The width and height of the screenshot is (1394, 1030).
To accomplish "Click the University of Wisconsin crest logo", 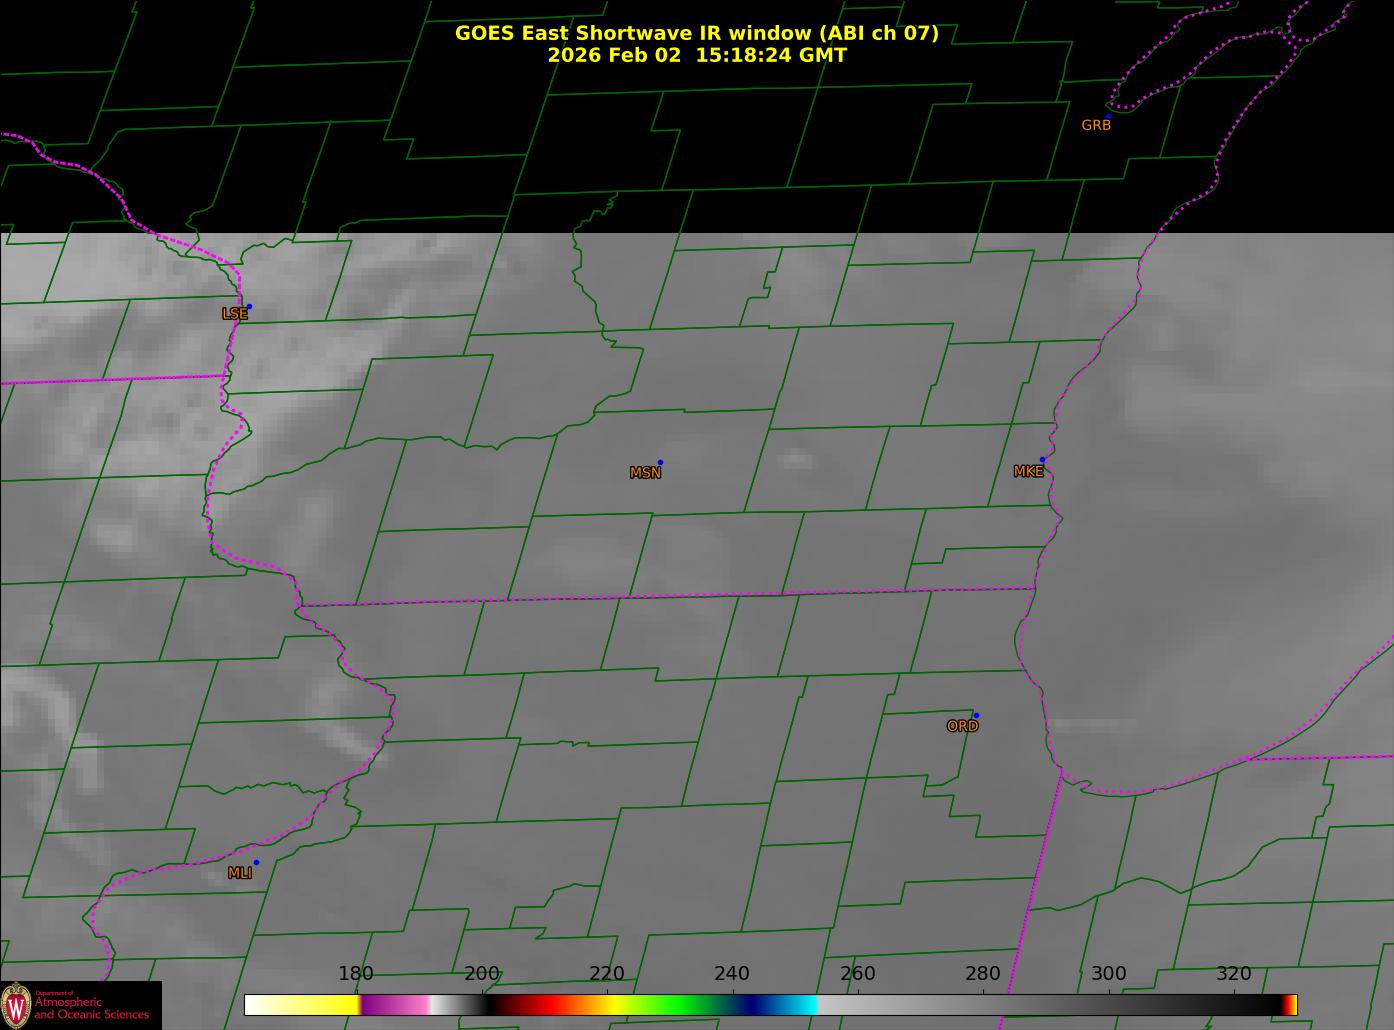I will click(16, 1004).
